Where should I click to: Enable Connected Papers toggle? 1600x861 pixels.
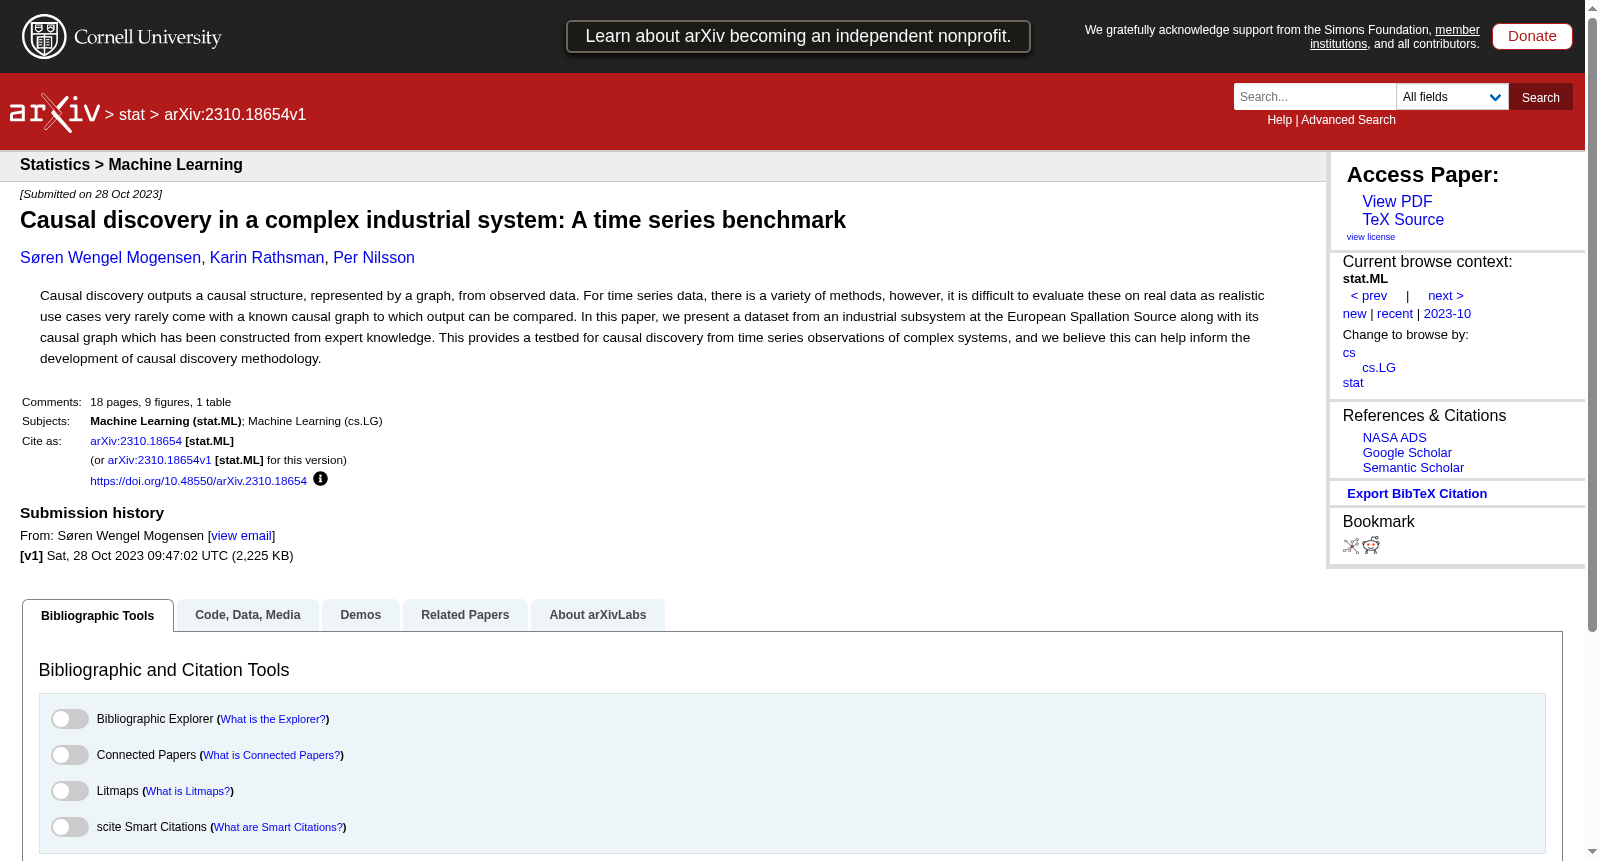coord(70,755)
